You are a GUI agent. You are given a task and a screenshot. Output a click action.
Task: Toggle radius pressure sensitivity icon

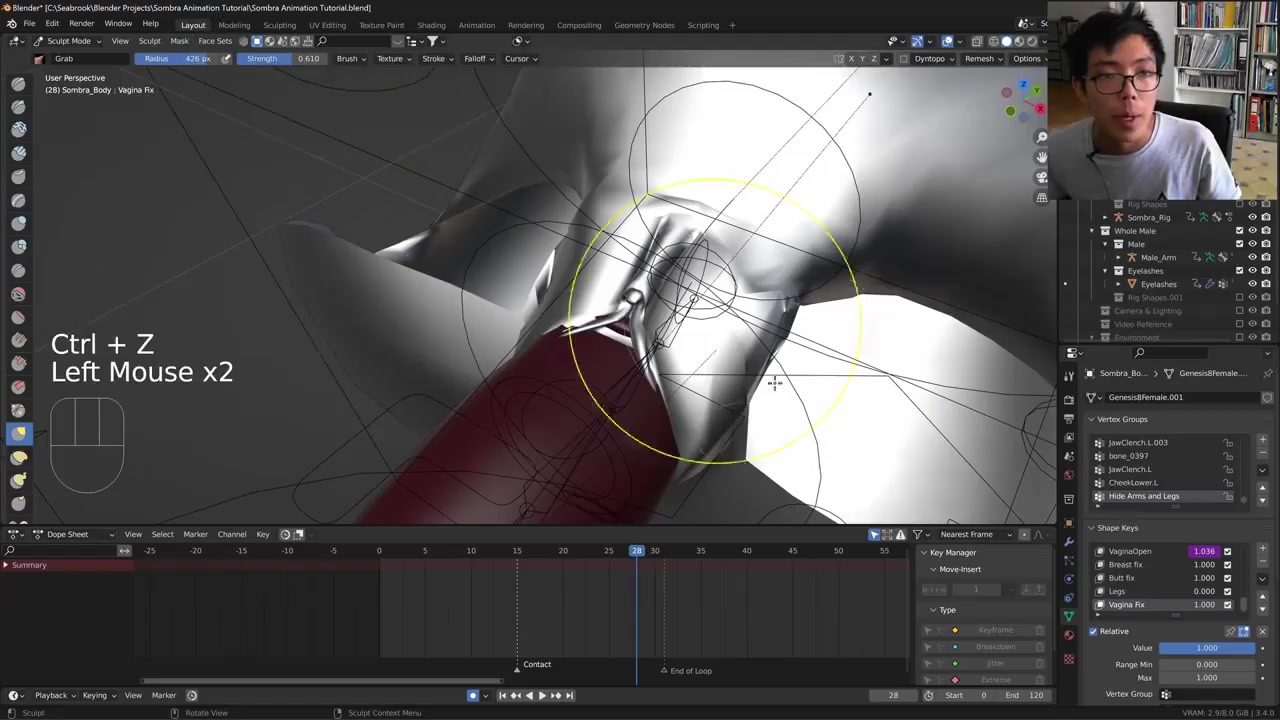(226, 59)
